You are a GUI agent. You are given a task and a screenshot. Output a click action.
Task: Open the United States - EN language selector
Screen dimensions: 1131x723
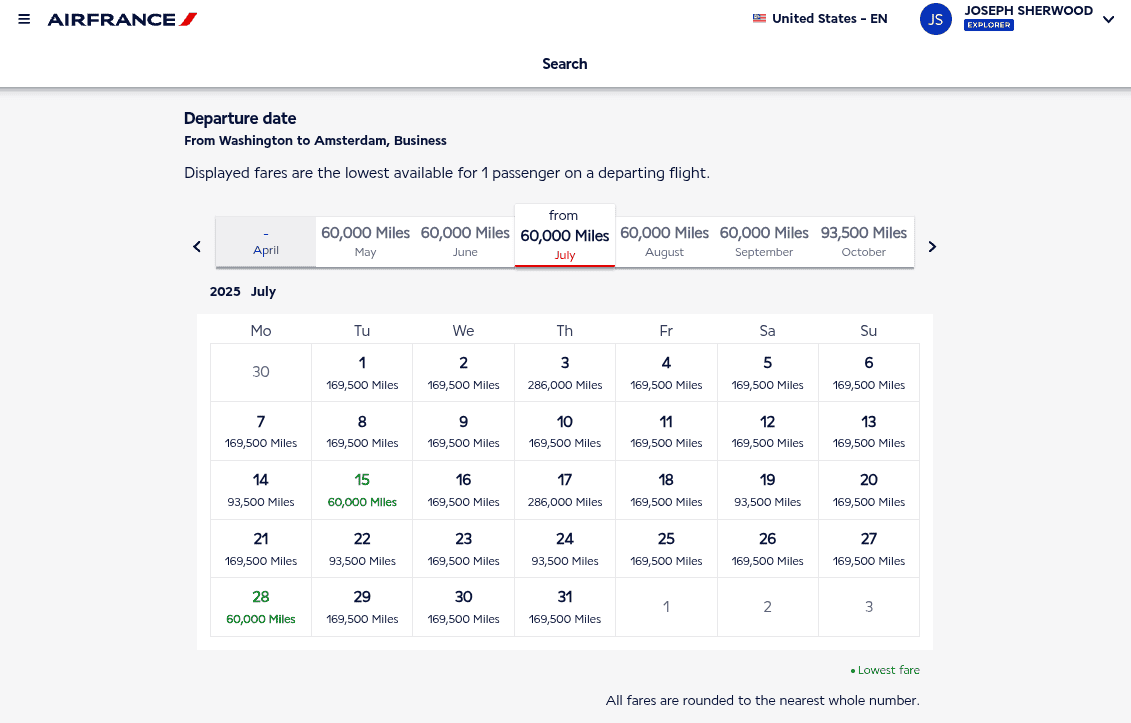[820, 18]
